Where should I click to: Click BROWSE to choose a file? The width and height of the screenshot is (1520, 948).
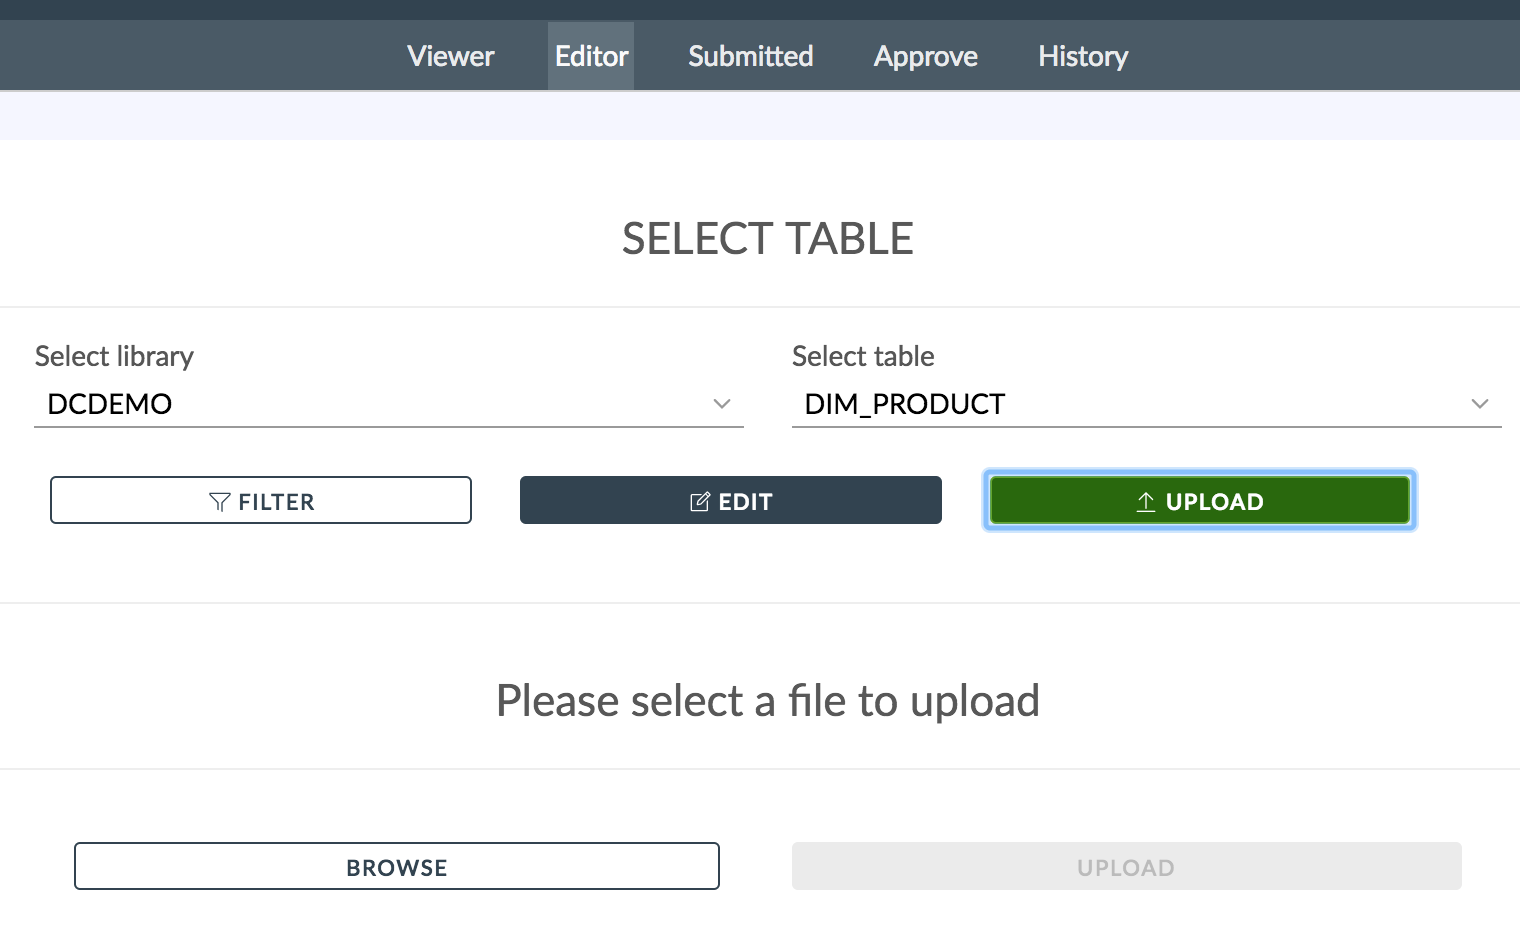click(397, 866)
